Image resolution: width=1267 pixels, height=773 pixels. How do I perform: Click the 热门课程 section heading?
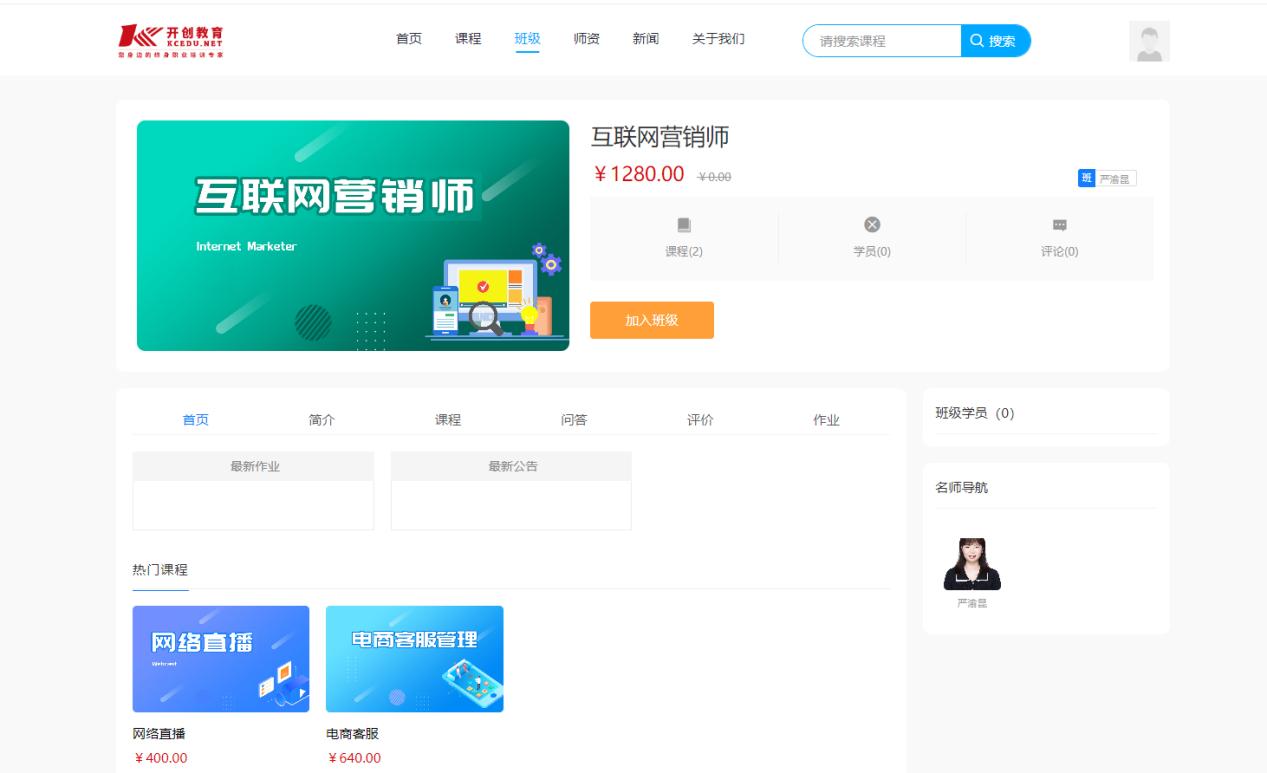[x=160, y=570]
